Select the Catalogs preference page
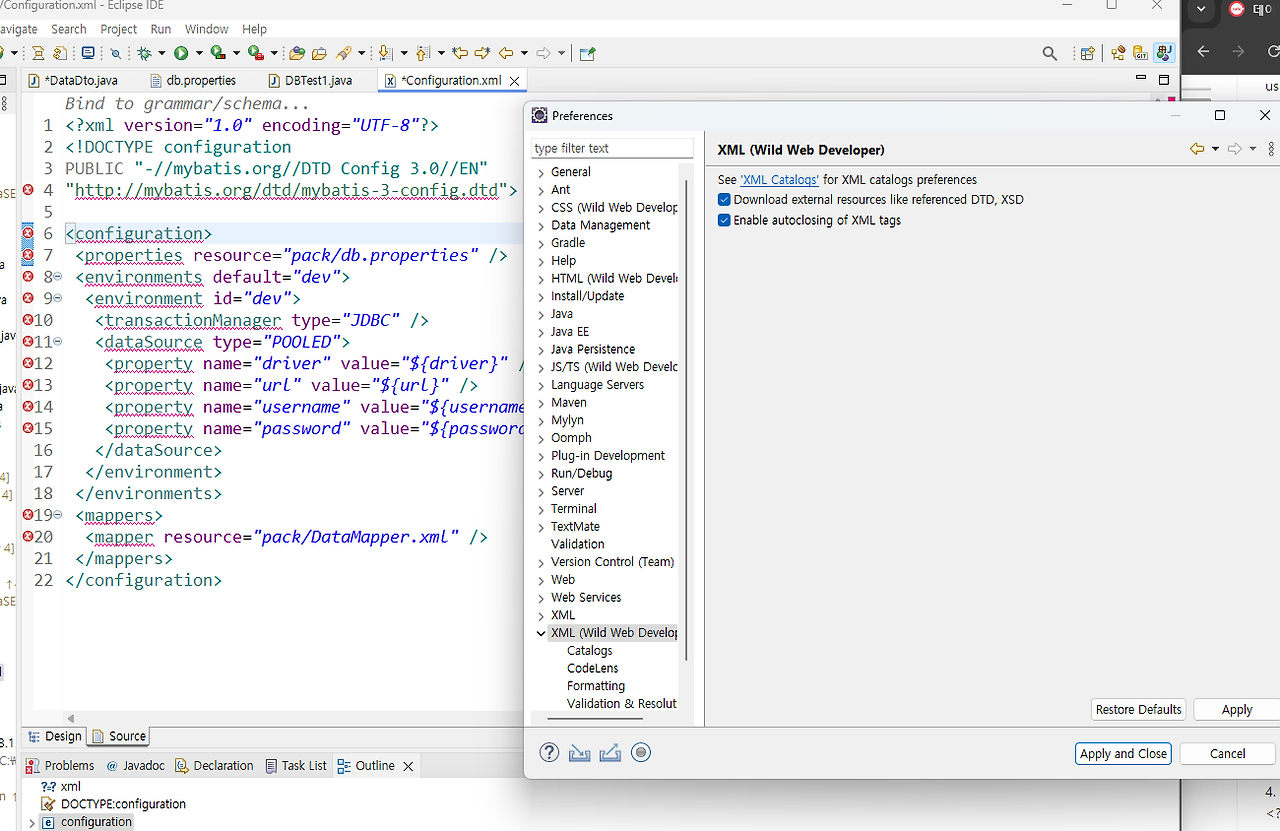 [x=589, y=651]
